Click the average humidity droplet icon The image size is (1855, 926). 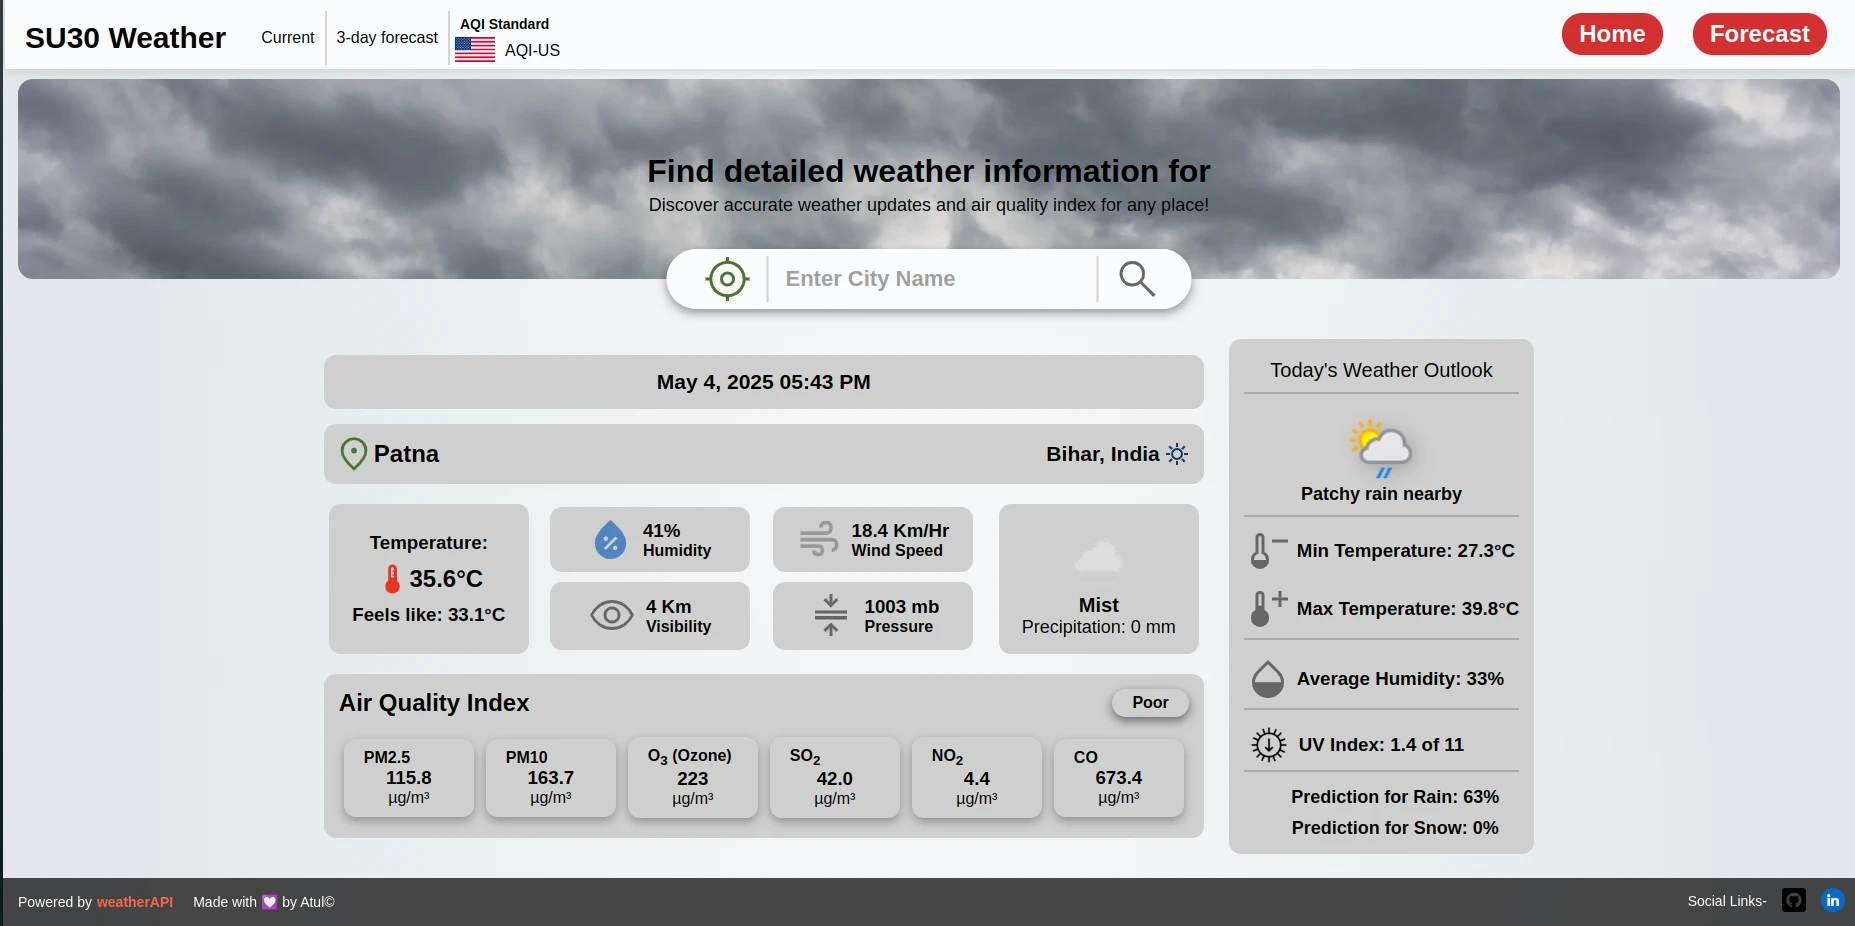(1267, 679)
